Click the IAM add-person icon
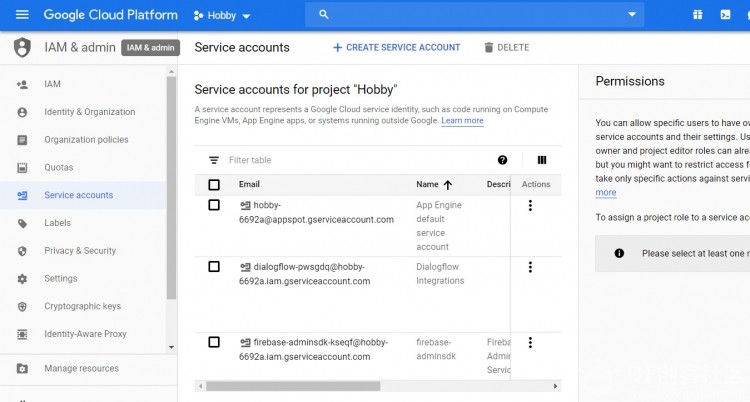The image size is (750, 402). click(x=22, y=85)
